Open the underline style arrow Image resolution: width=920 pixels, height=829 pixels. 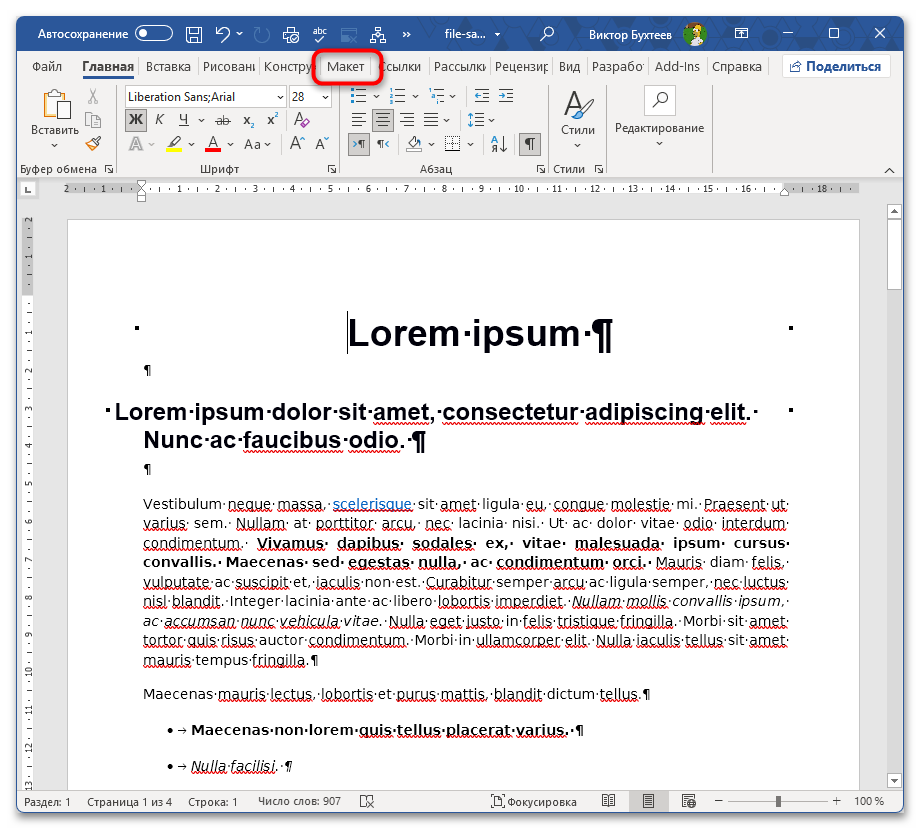pos(201,121)
